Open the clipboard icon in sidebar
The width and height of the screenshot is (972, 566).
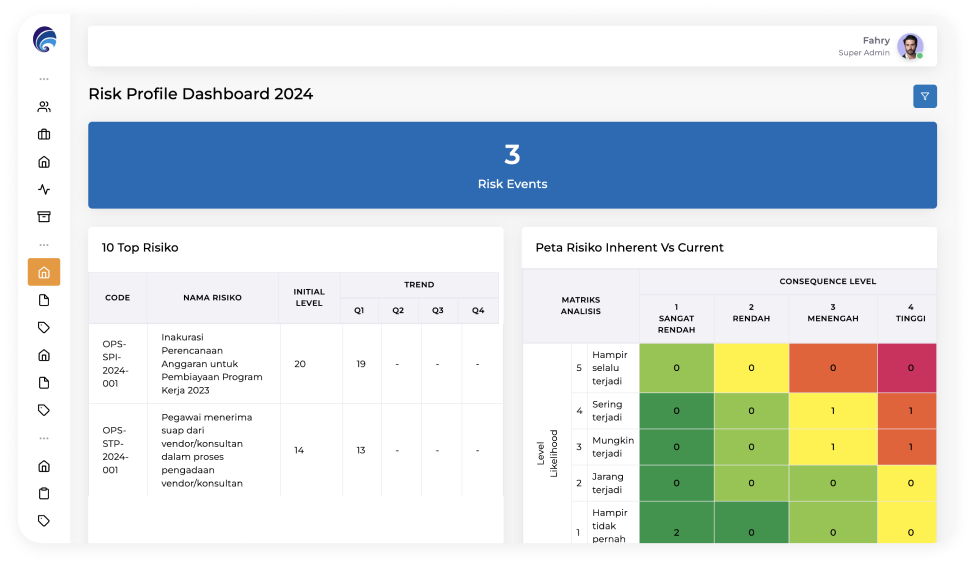[x=44, y=493]
